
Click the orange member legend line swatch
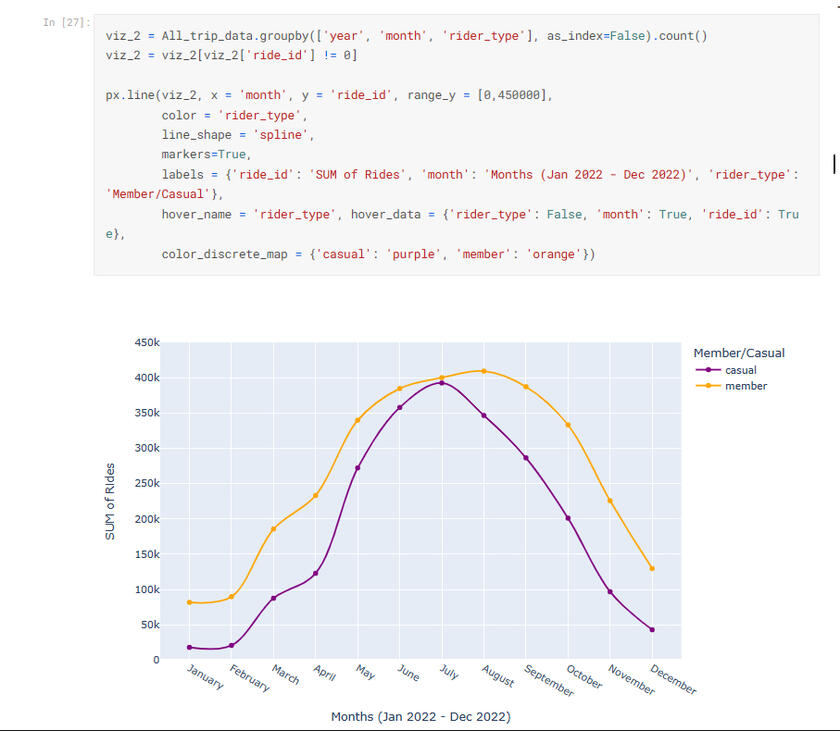707,386
